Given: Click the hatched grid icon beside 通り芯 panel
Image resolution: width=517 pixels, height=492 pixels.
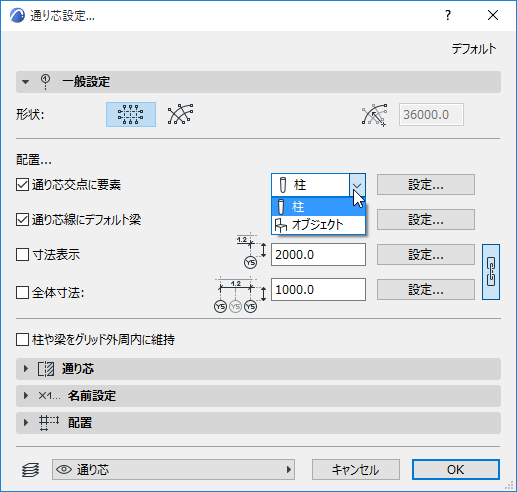Looking at the screenshot, I should click(x=46, y=369).
